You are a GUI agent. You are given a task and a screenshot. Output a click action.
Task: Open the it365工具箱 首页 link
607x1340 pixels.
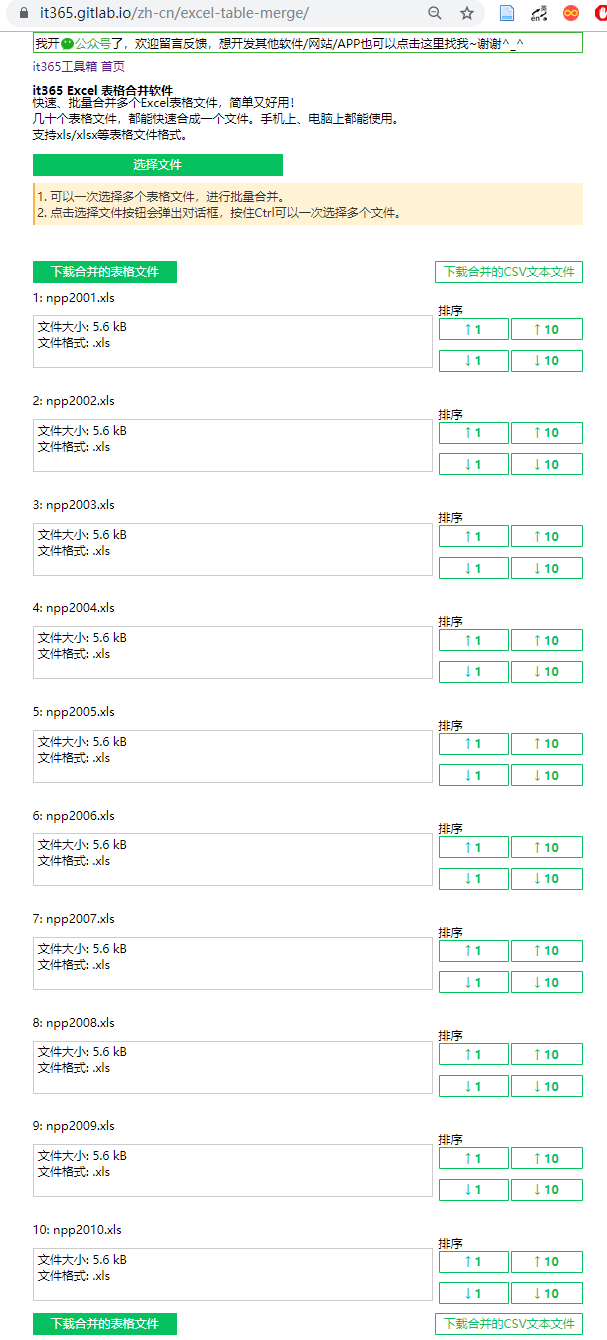[79, 66]
